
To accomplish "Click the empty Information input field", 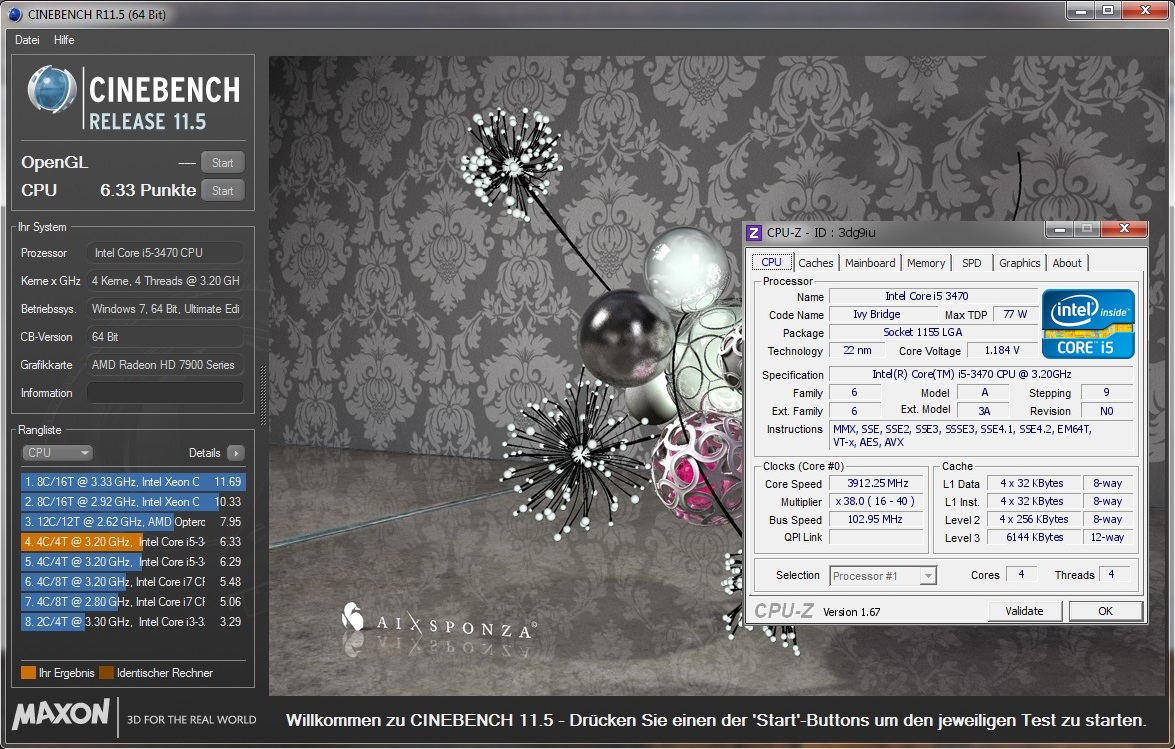I will (x=165, y=392).
